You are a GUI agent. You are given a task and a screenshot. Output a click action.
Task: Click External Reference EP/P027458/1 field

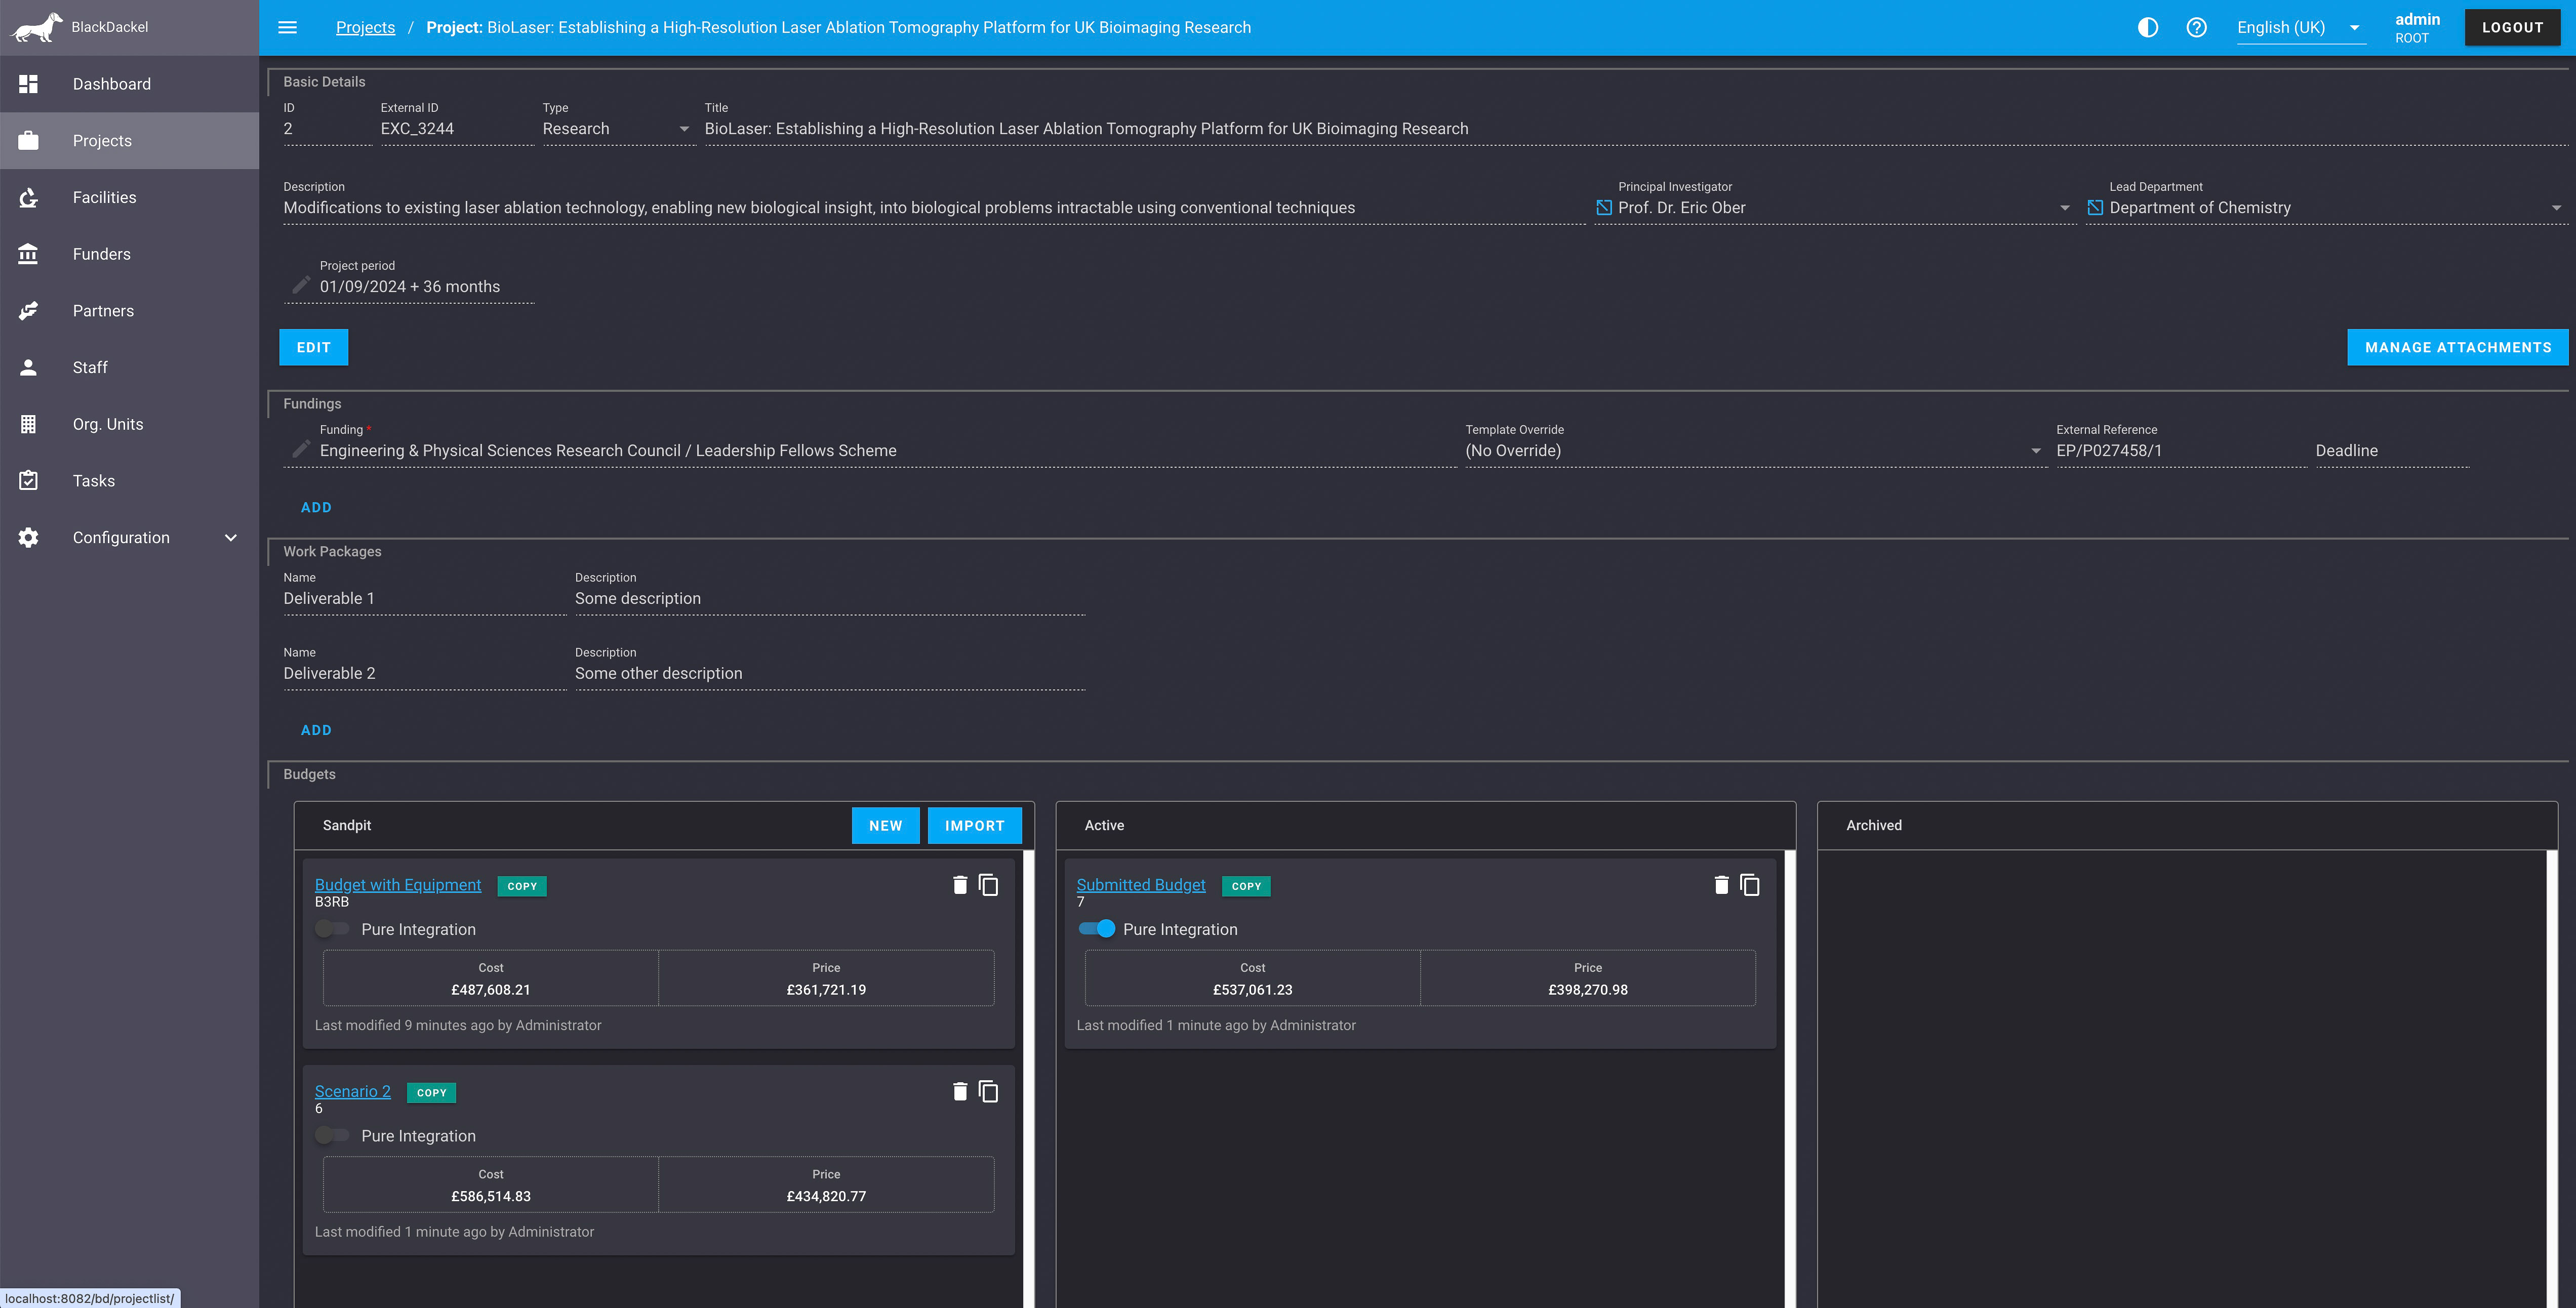coord(2181,451)
